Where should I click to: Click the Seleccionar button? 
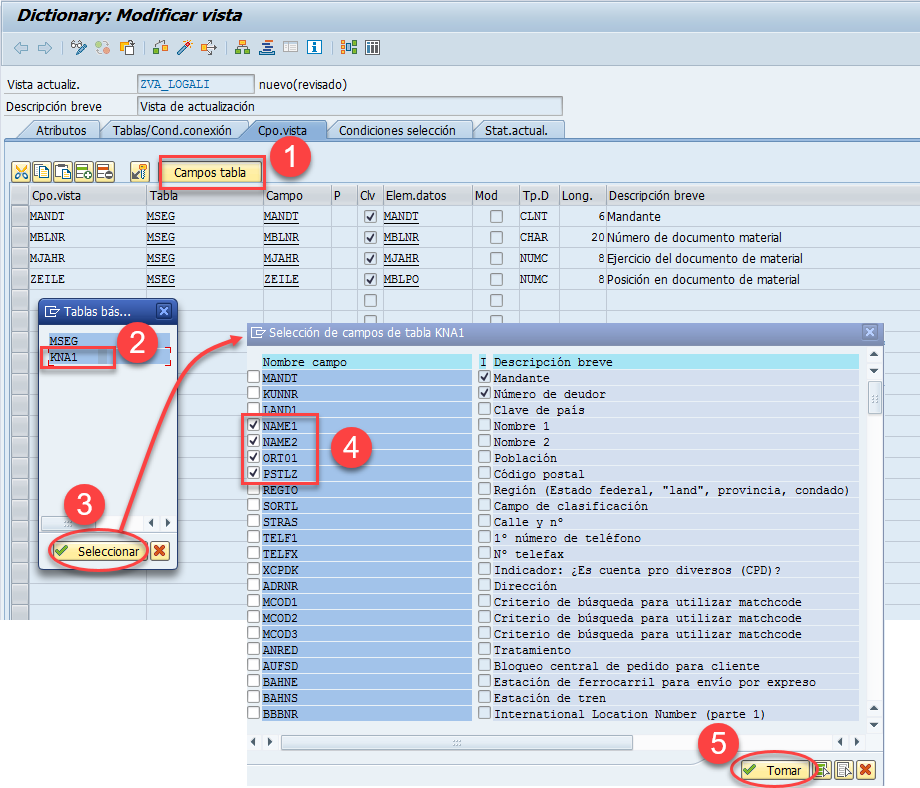(x=100, y=551)
